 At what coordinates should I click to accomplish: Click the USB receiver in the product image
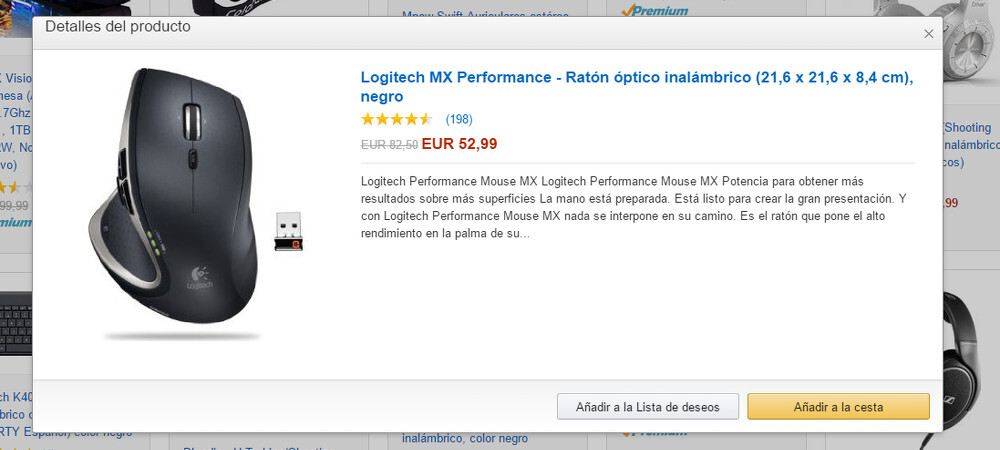coord(288,231)
